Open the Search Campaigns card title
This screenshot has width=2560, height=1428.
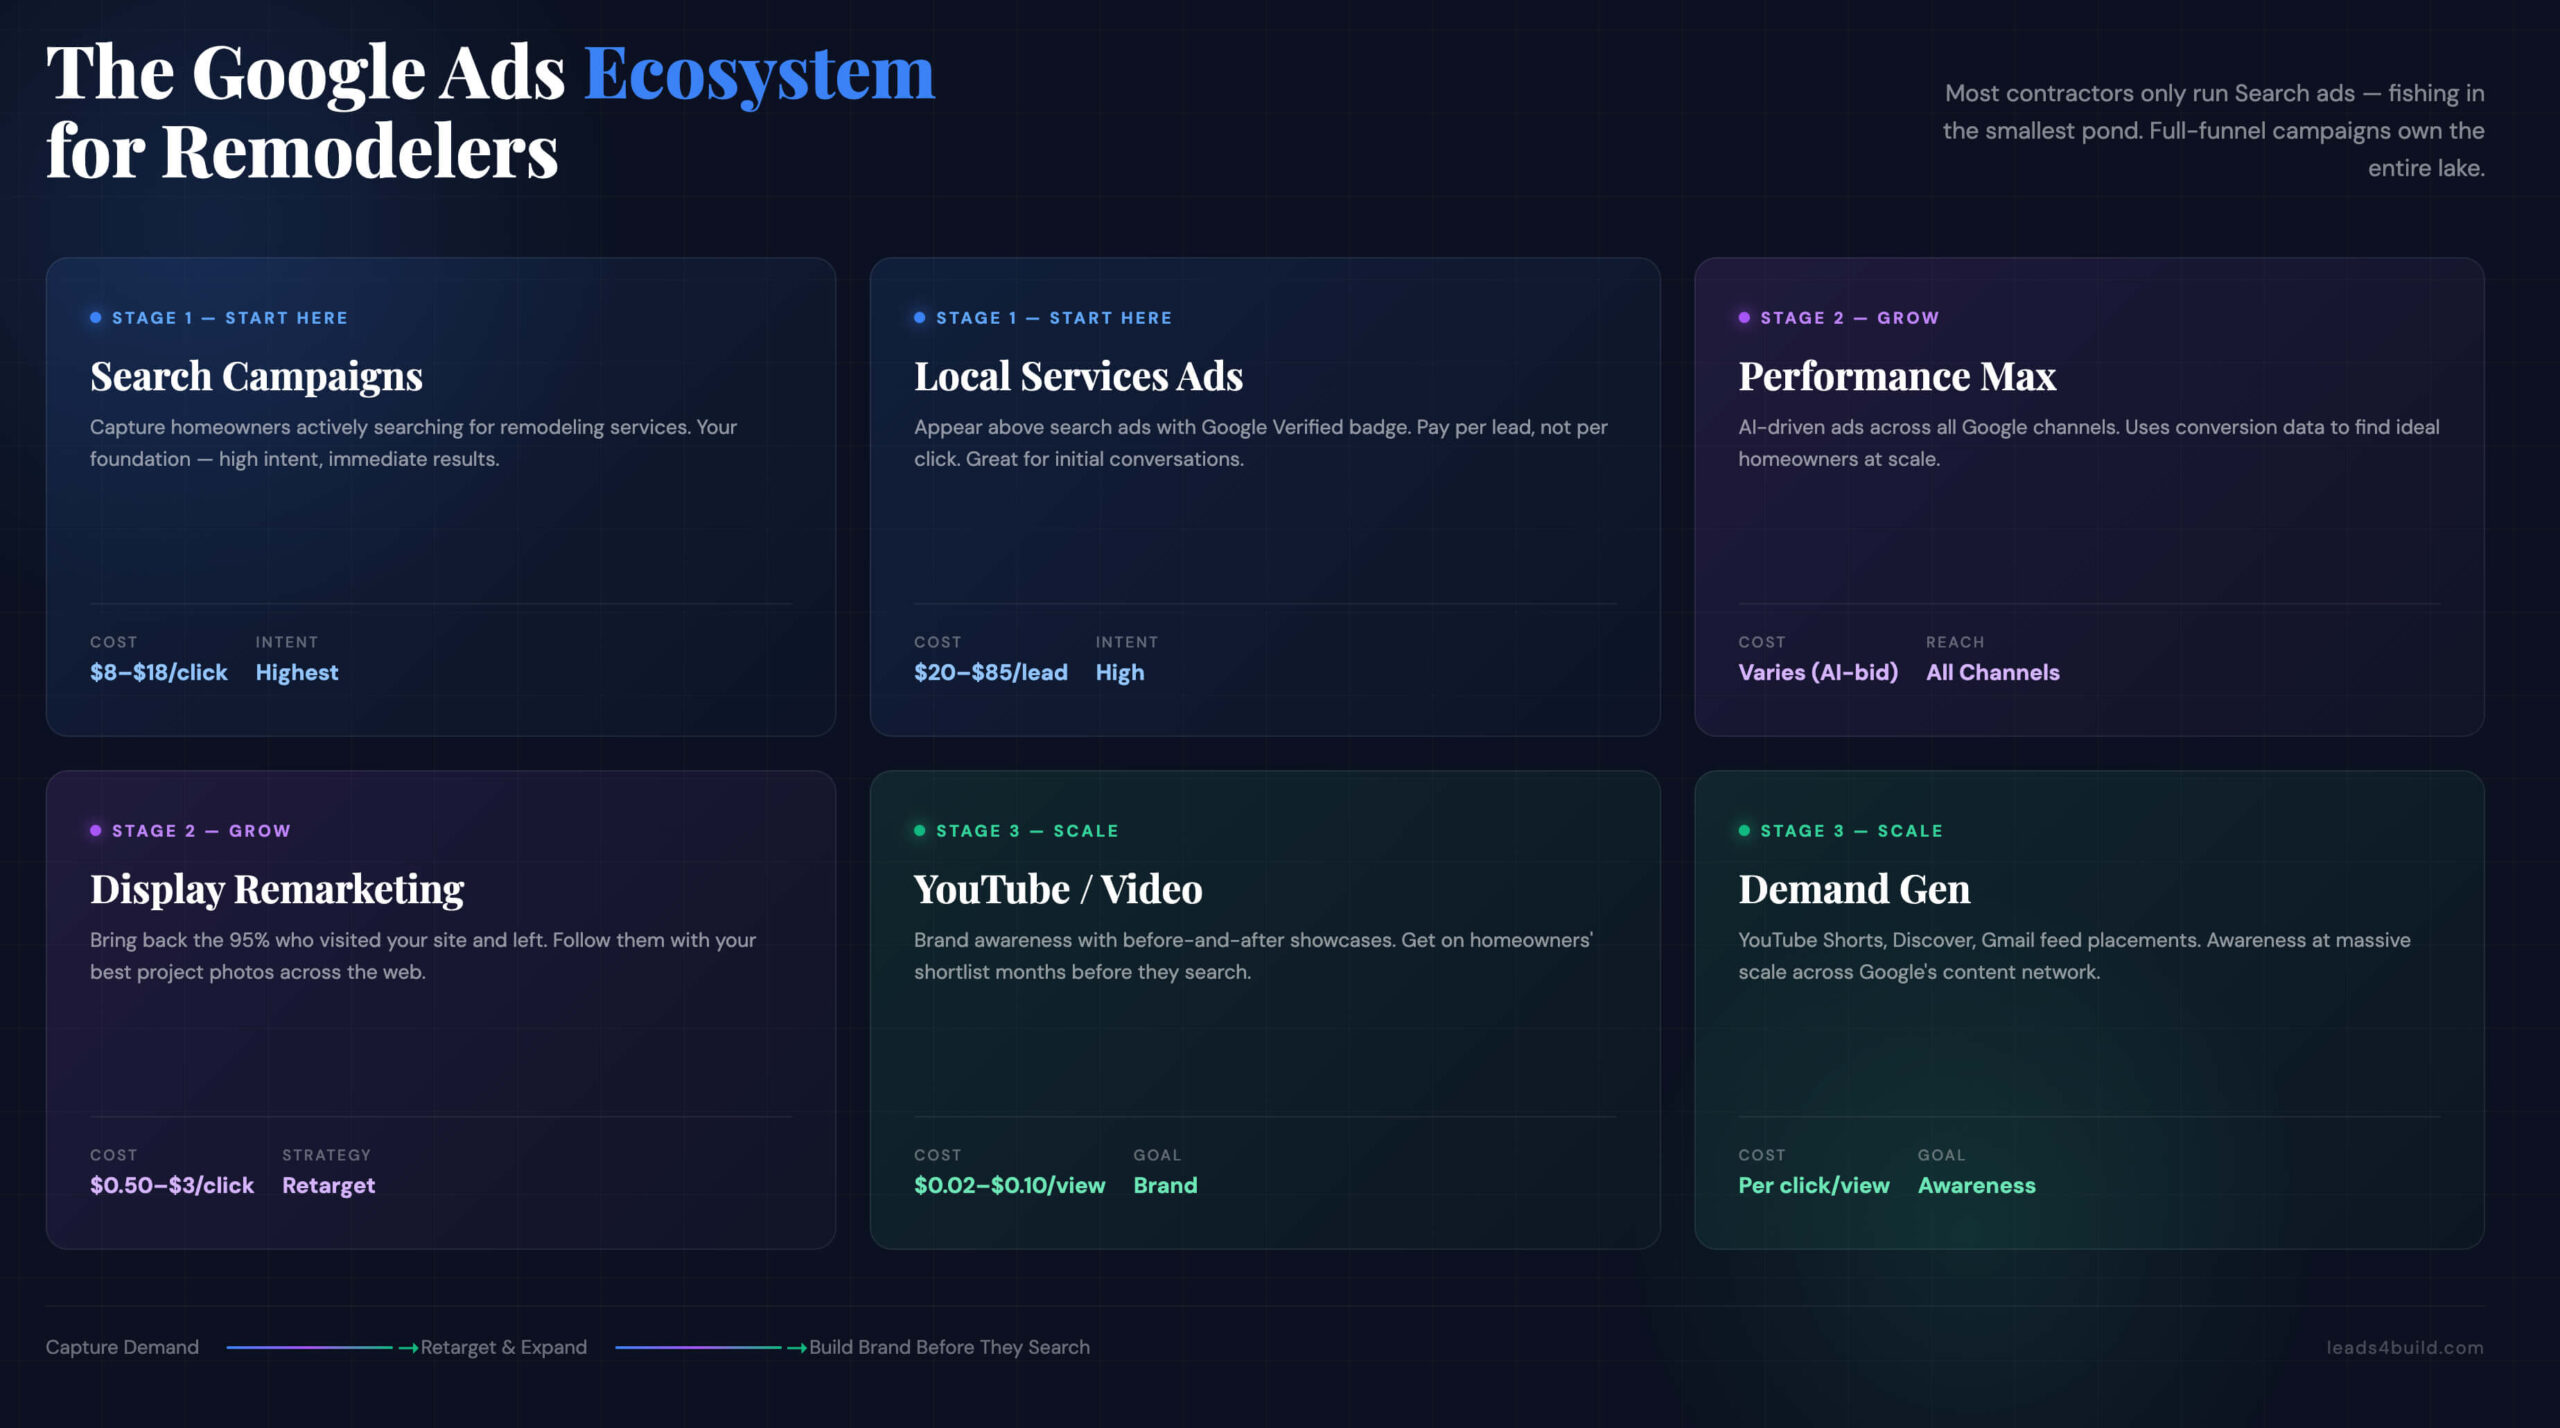[256, 377]
